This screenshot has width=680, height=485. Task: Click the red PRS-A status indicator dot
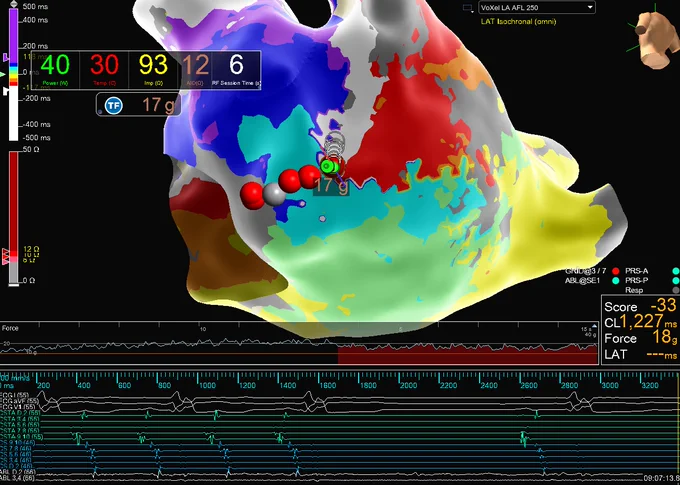[x=615, y=271]
